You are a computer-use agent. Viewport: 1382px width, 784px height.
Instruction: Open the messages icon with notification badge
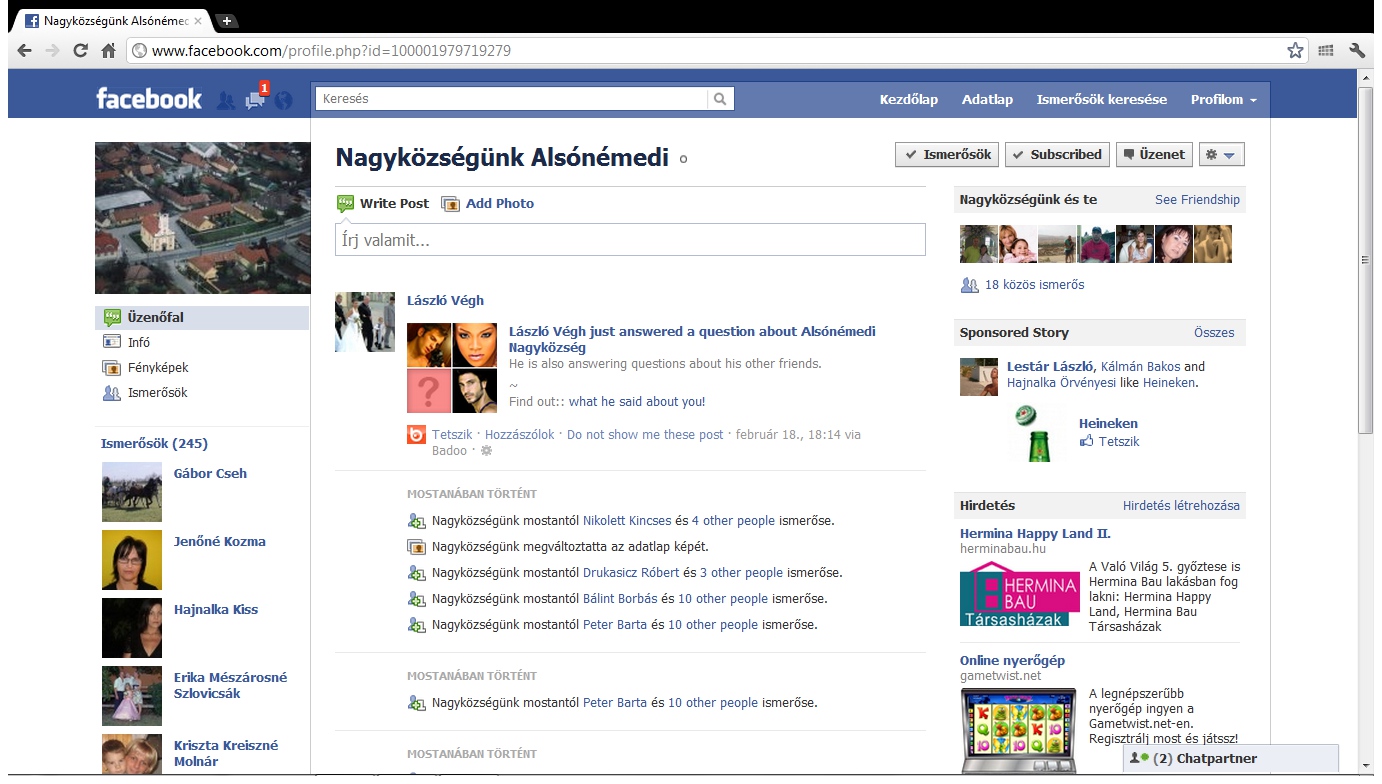tap(256, 100)
